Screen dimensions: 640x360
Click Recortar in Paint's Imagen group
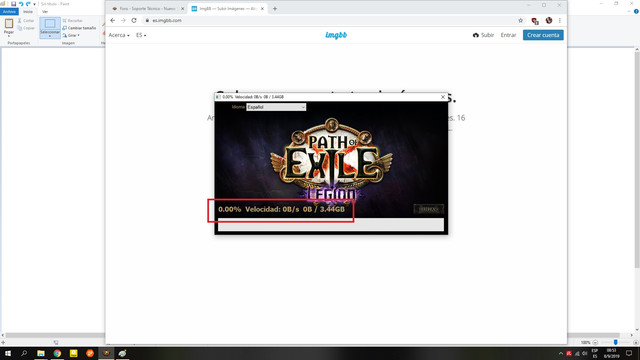coord(73,20)
